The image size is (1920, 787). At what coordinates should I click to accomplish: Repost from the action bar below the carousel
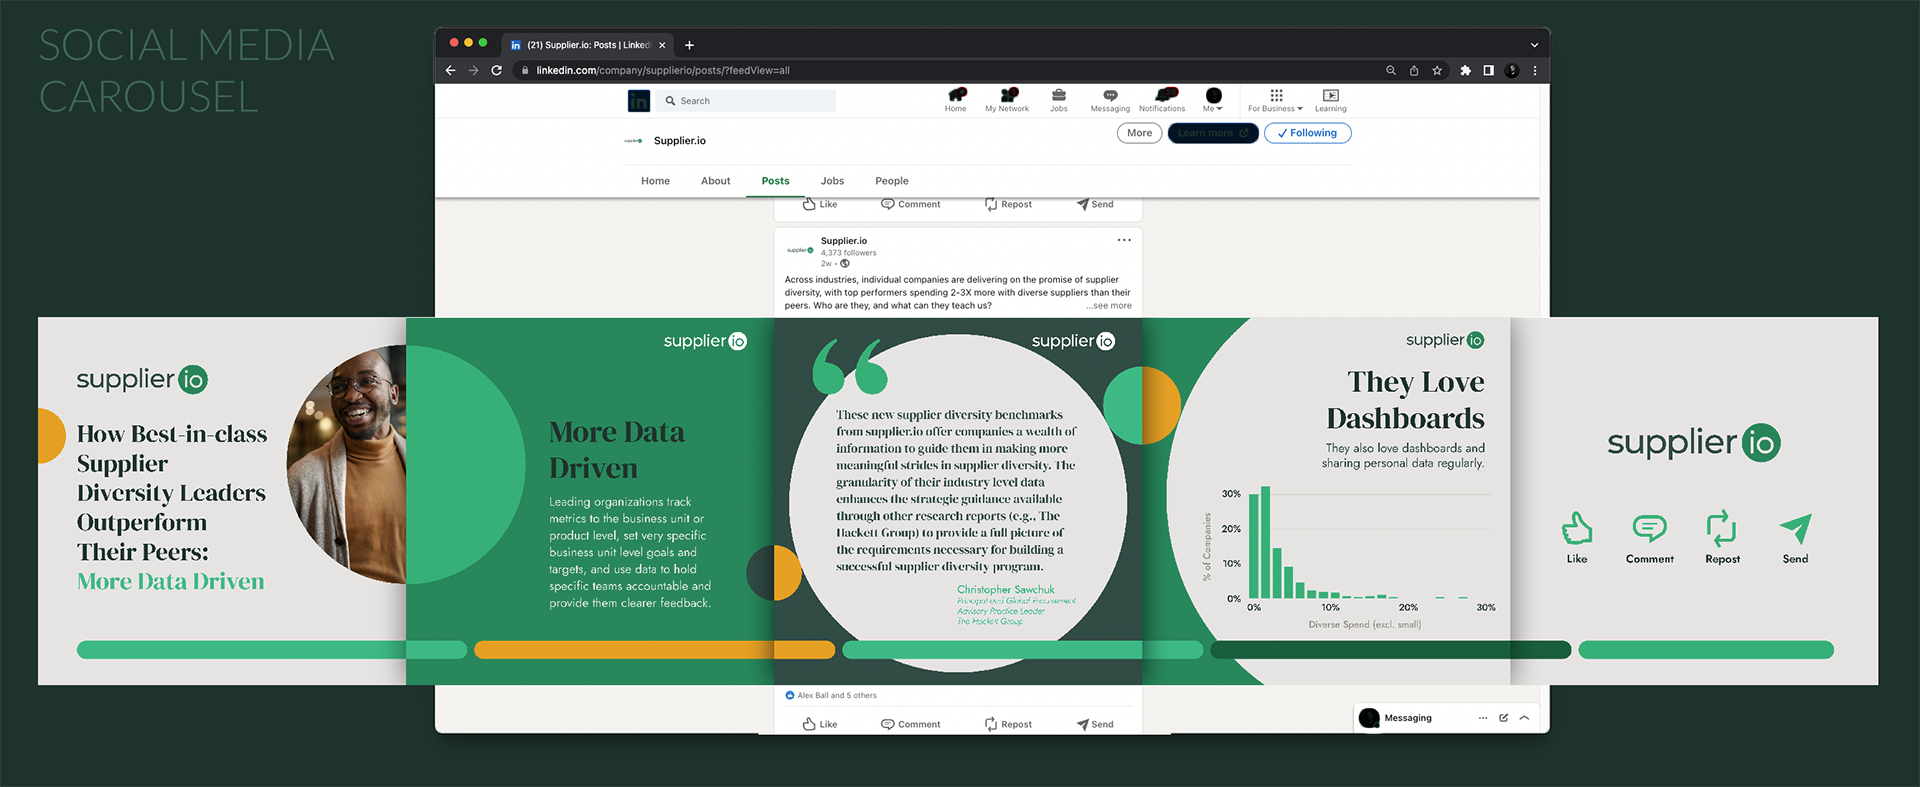(x=1008, y=724)
